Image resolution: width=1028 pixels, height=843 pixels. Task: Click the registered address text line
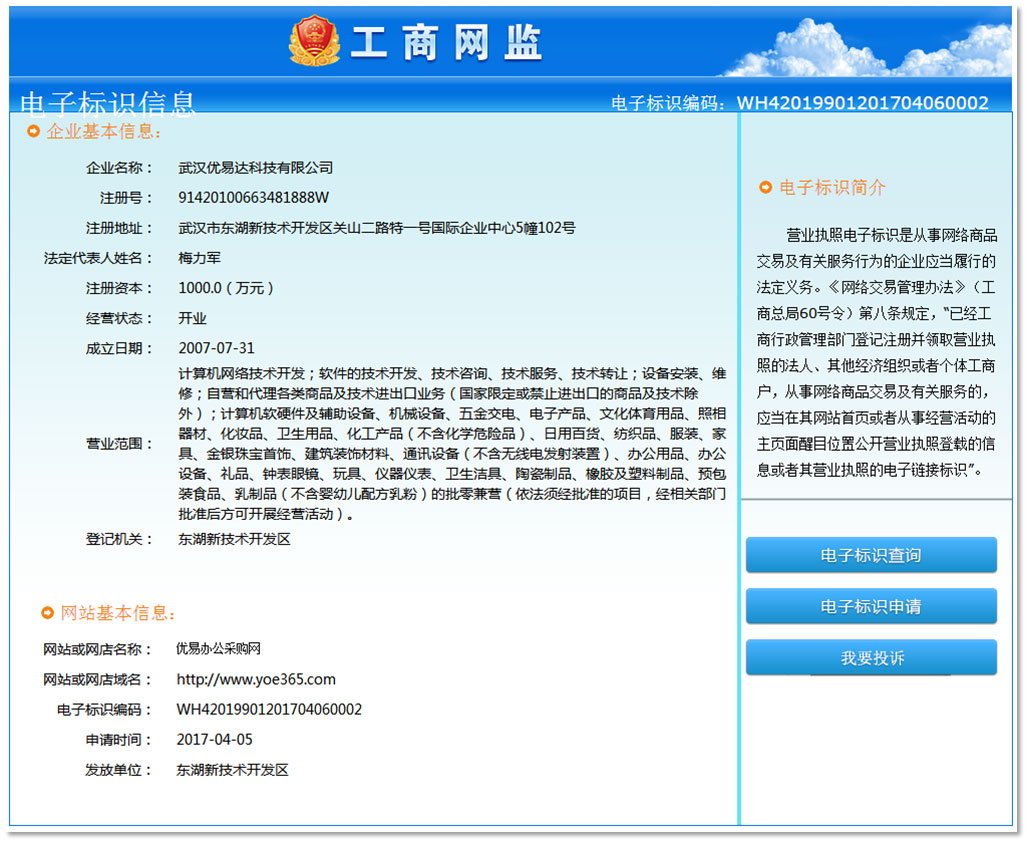(x=376, y=228)
